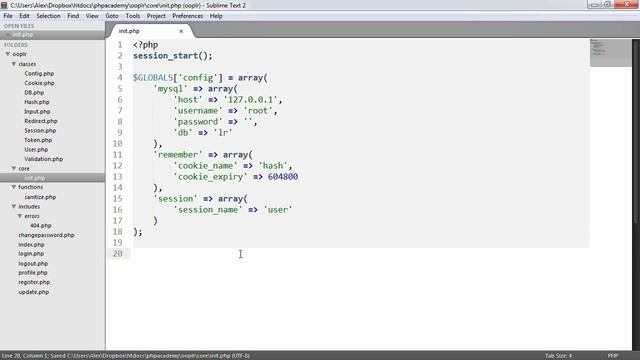Open Redirect.php in sidebar
This screenshot has height=360, width=640.
click(41, 121)
